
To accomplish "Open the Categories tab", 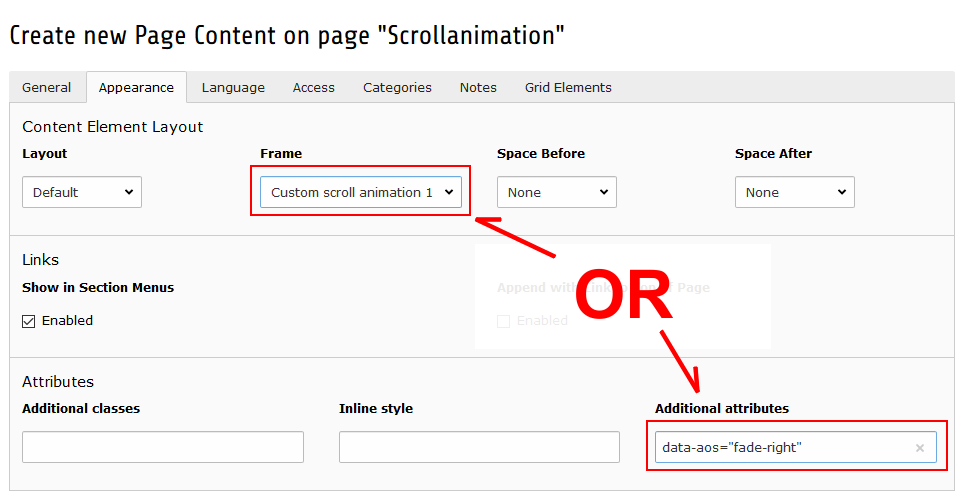I will click(x=397, y=88).
